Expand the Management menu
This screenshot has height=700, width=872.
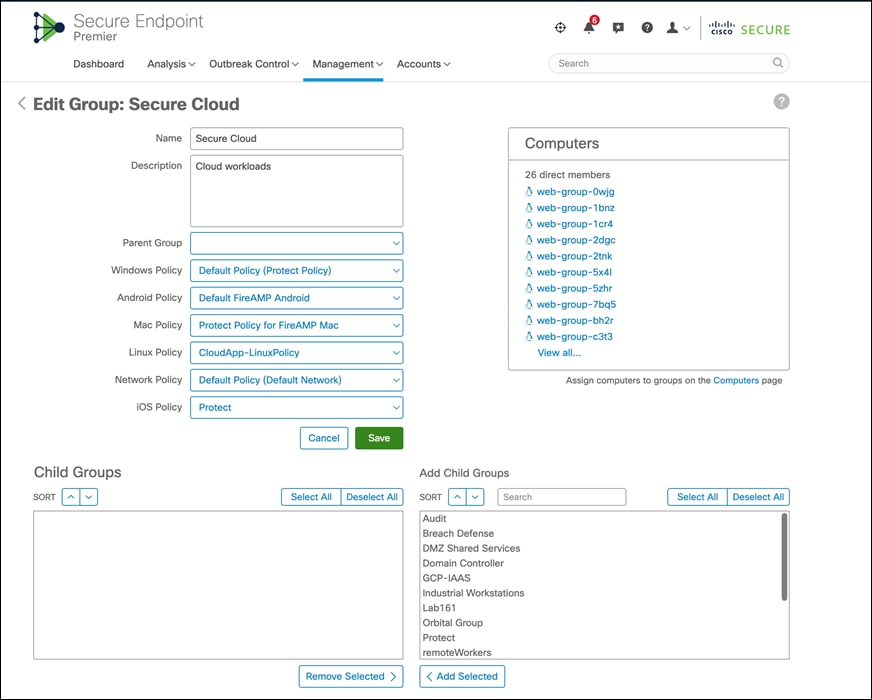pos(348,64)
